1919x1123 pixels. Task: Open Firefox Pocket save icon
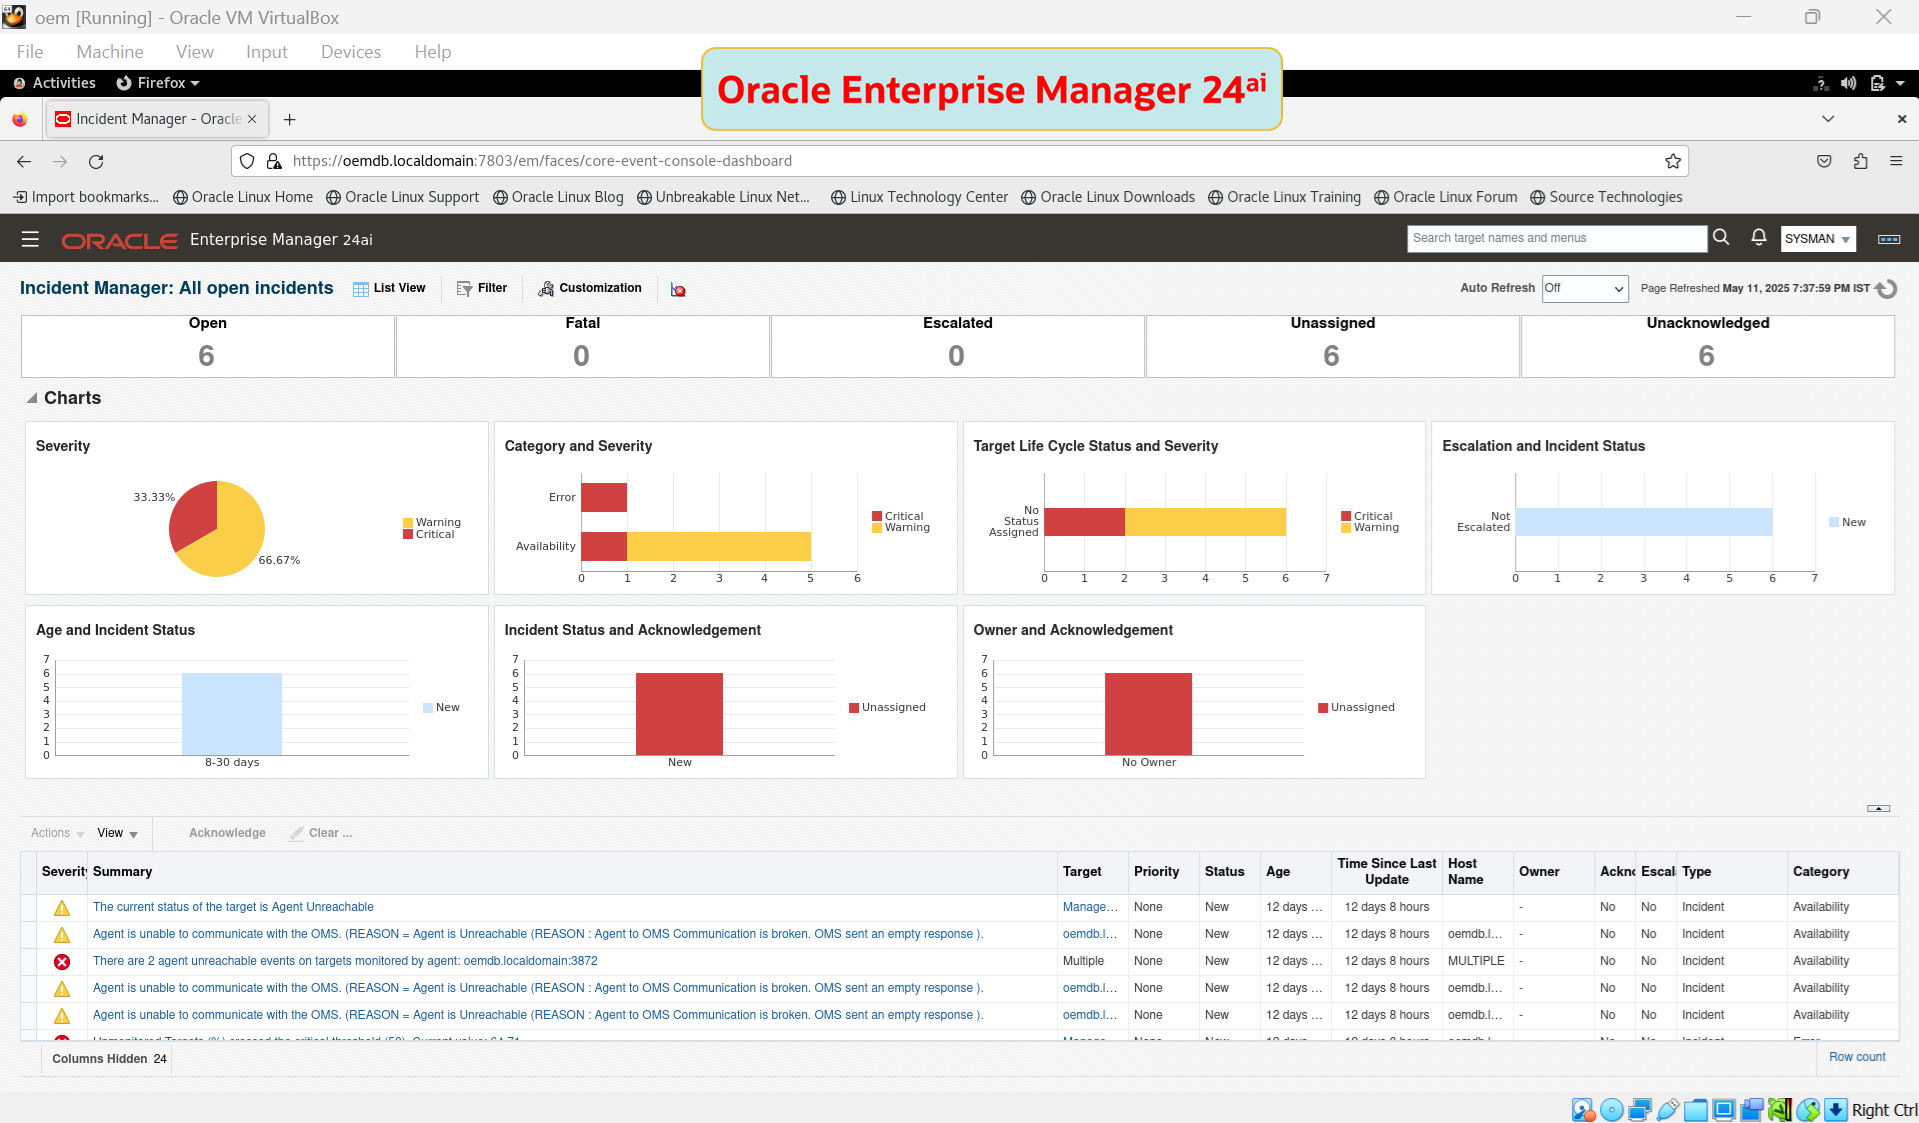click(1824, 161)
